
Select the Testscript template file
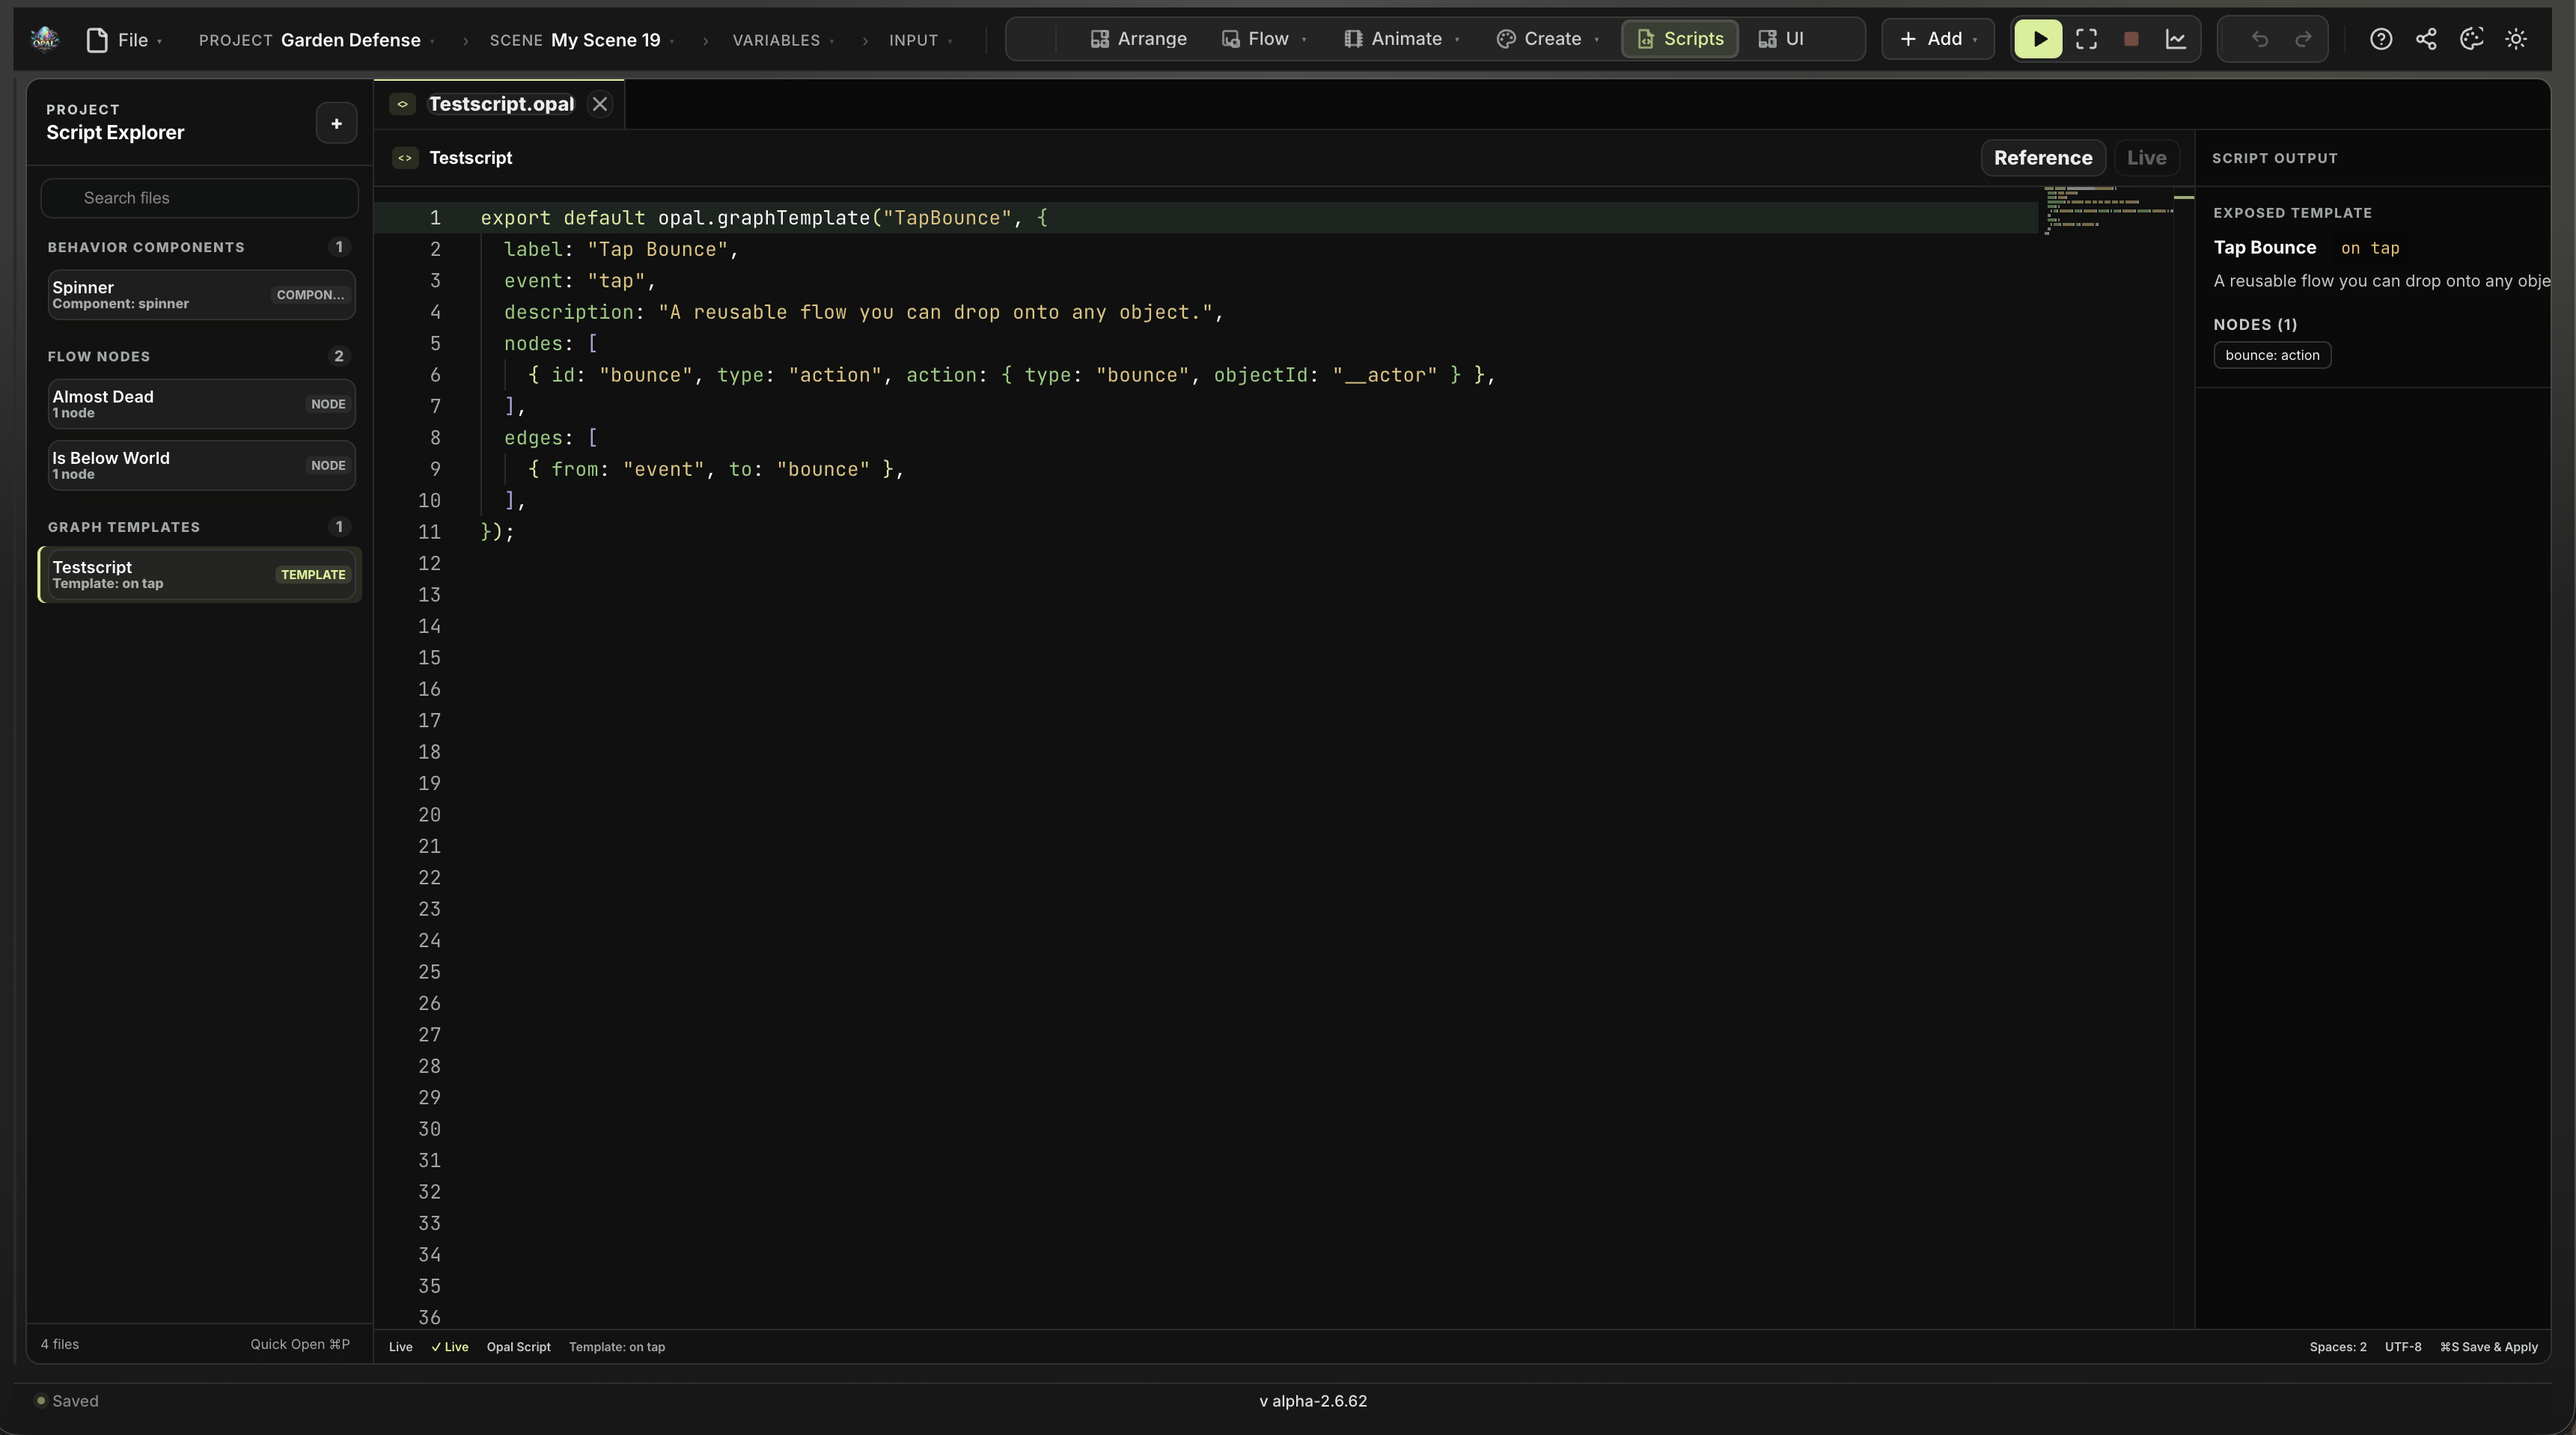[x=200, y=575]
